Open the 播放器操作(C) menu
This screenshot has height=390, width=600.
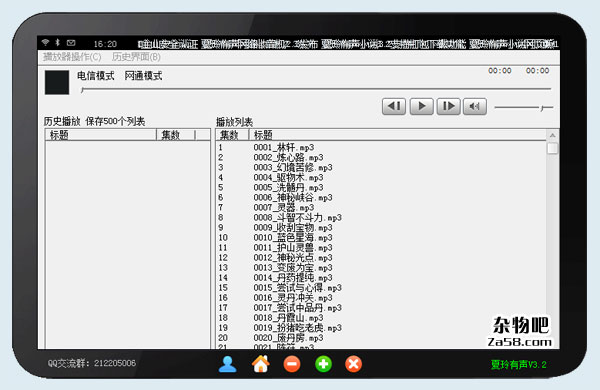tap(72, 57)
